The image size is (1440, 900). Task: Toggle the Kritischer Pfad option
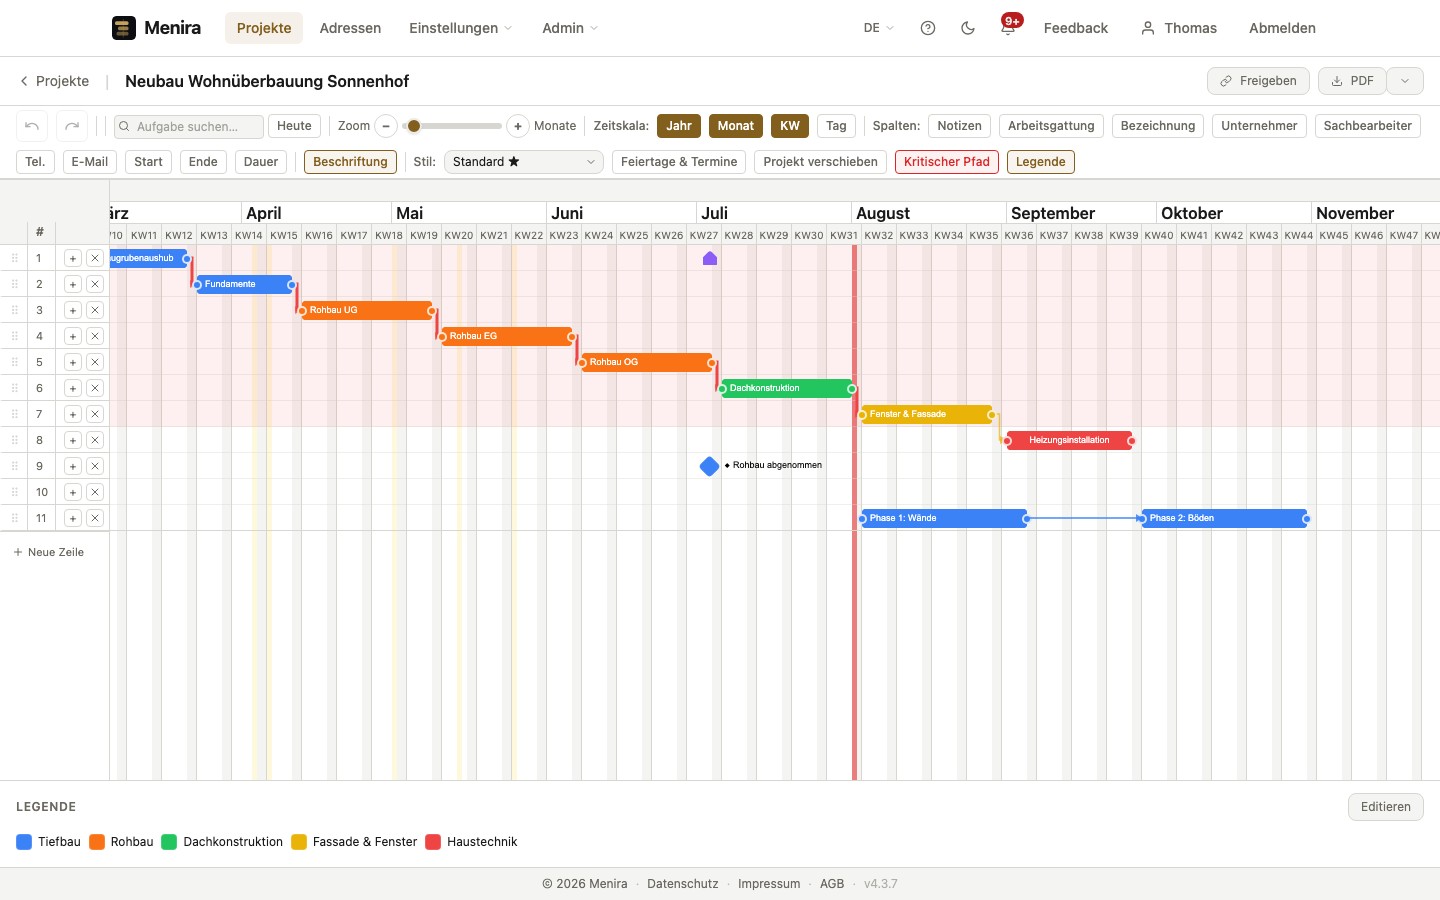point(946,162)
